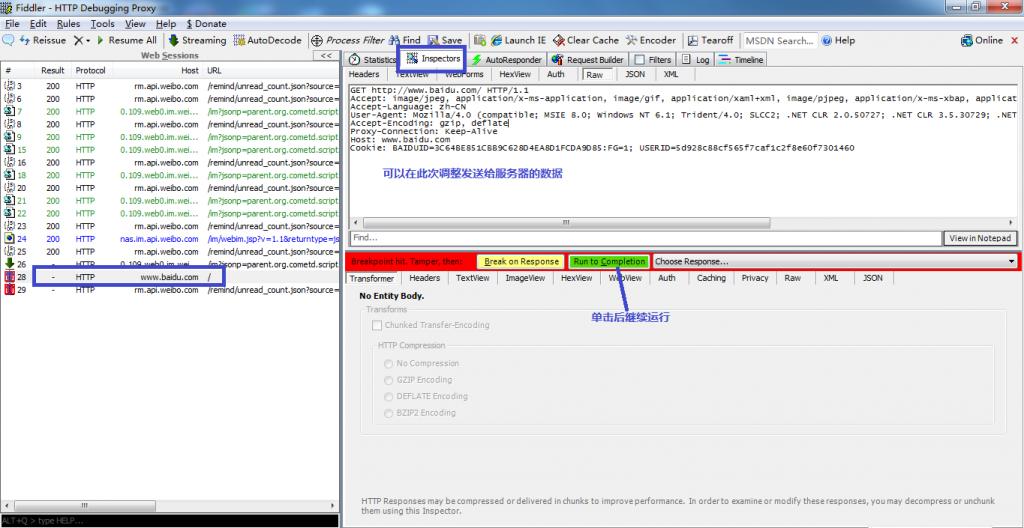This screenshot has height=528, width=1024.
Task: Click Resume All in toolbar
Action: [127, 41]
